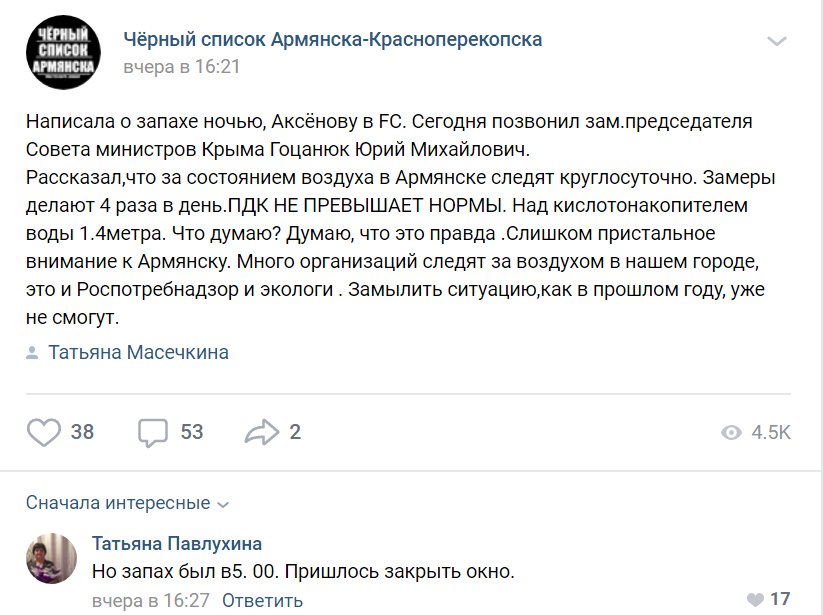823x615 pixels.
Task: Open commenter name Татьяна Павлухина
Action: [177, 544]
